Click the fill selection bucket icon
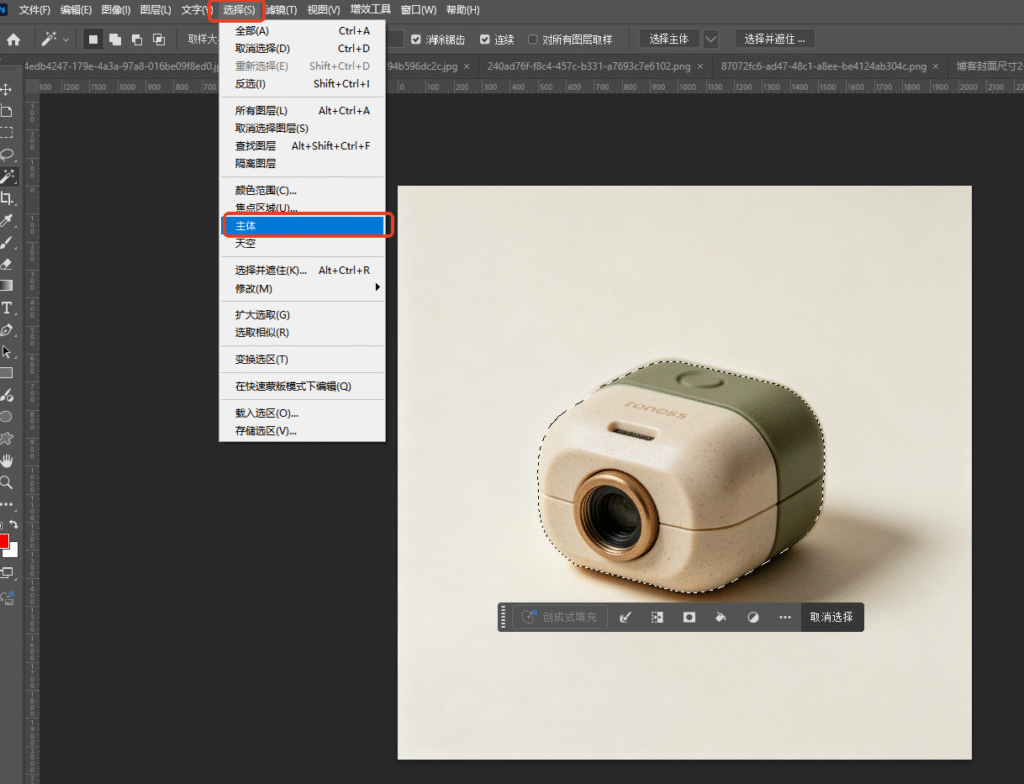 pos(721,617)
